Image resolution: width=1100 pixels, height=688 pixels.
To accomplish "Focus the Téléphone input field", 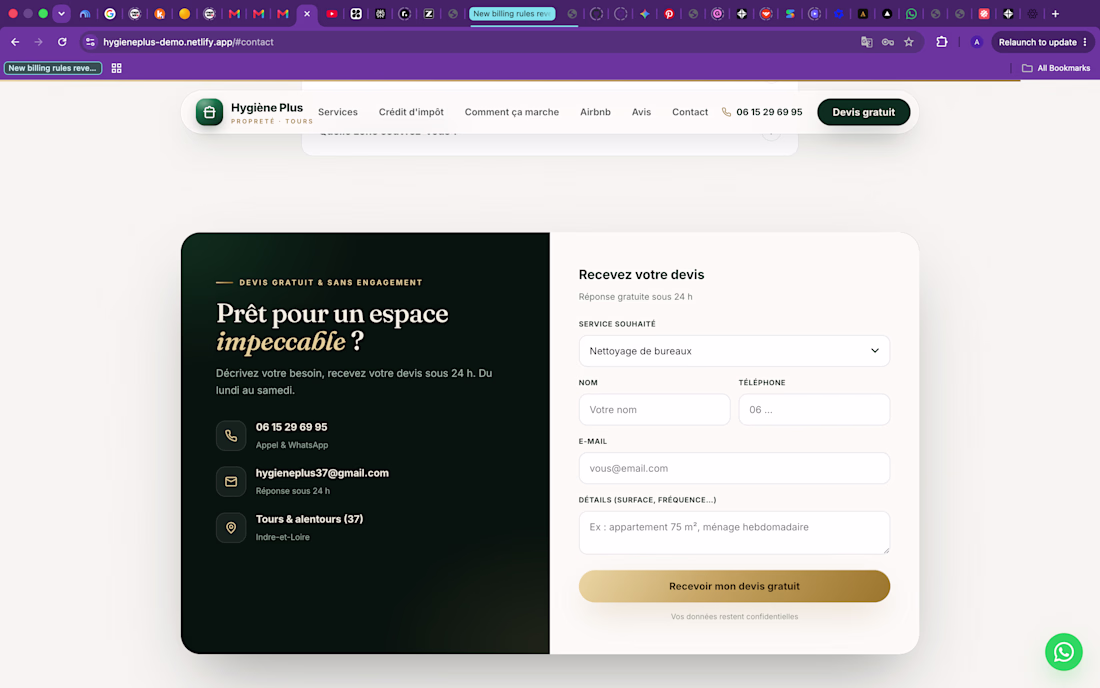I will click(814, 410).
